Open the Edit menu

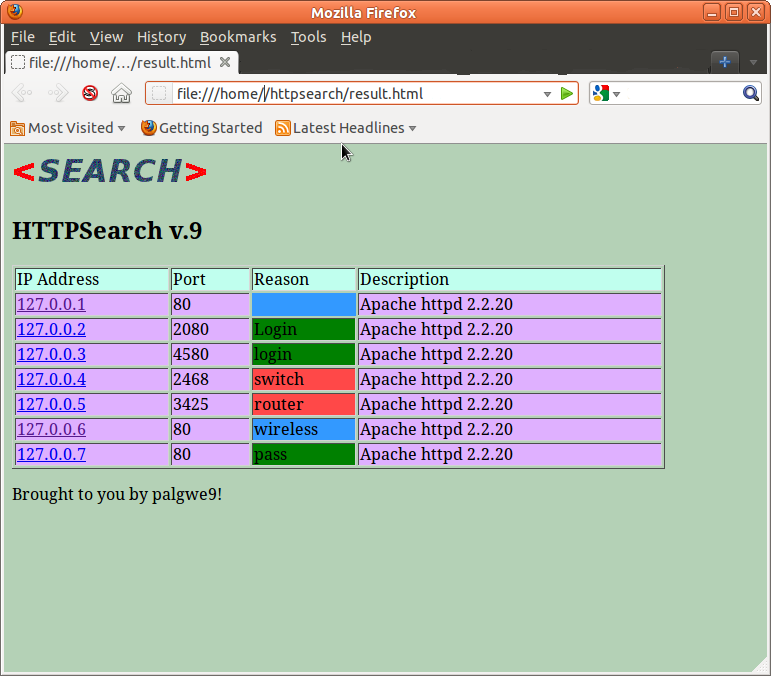tap(62, 37)
